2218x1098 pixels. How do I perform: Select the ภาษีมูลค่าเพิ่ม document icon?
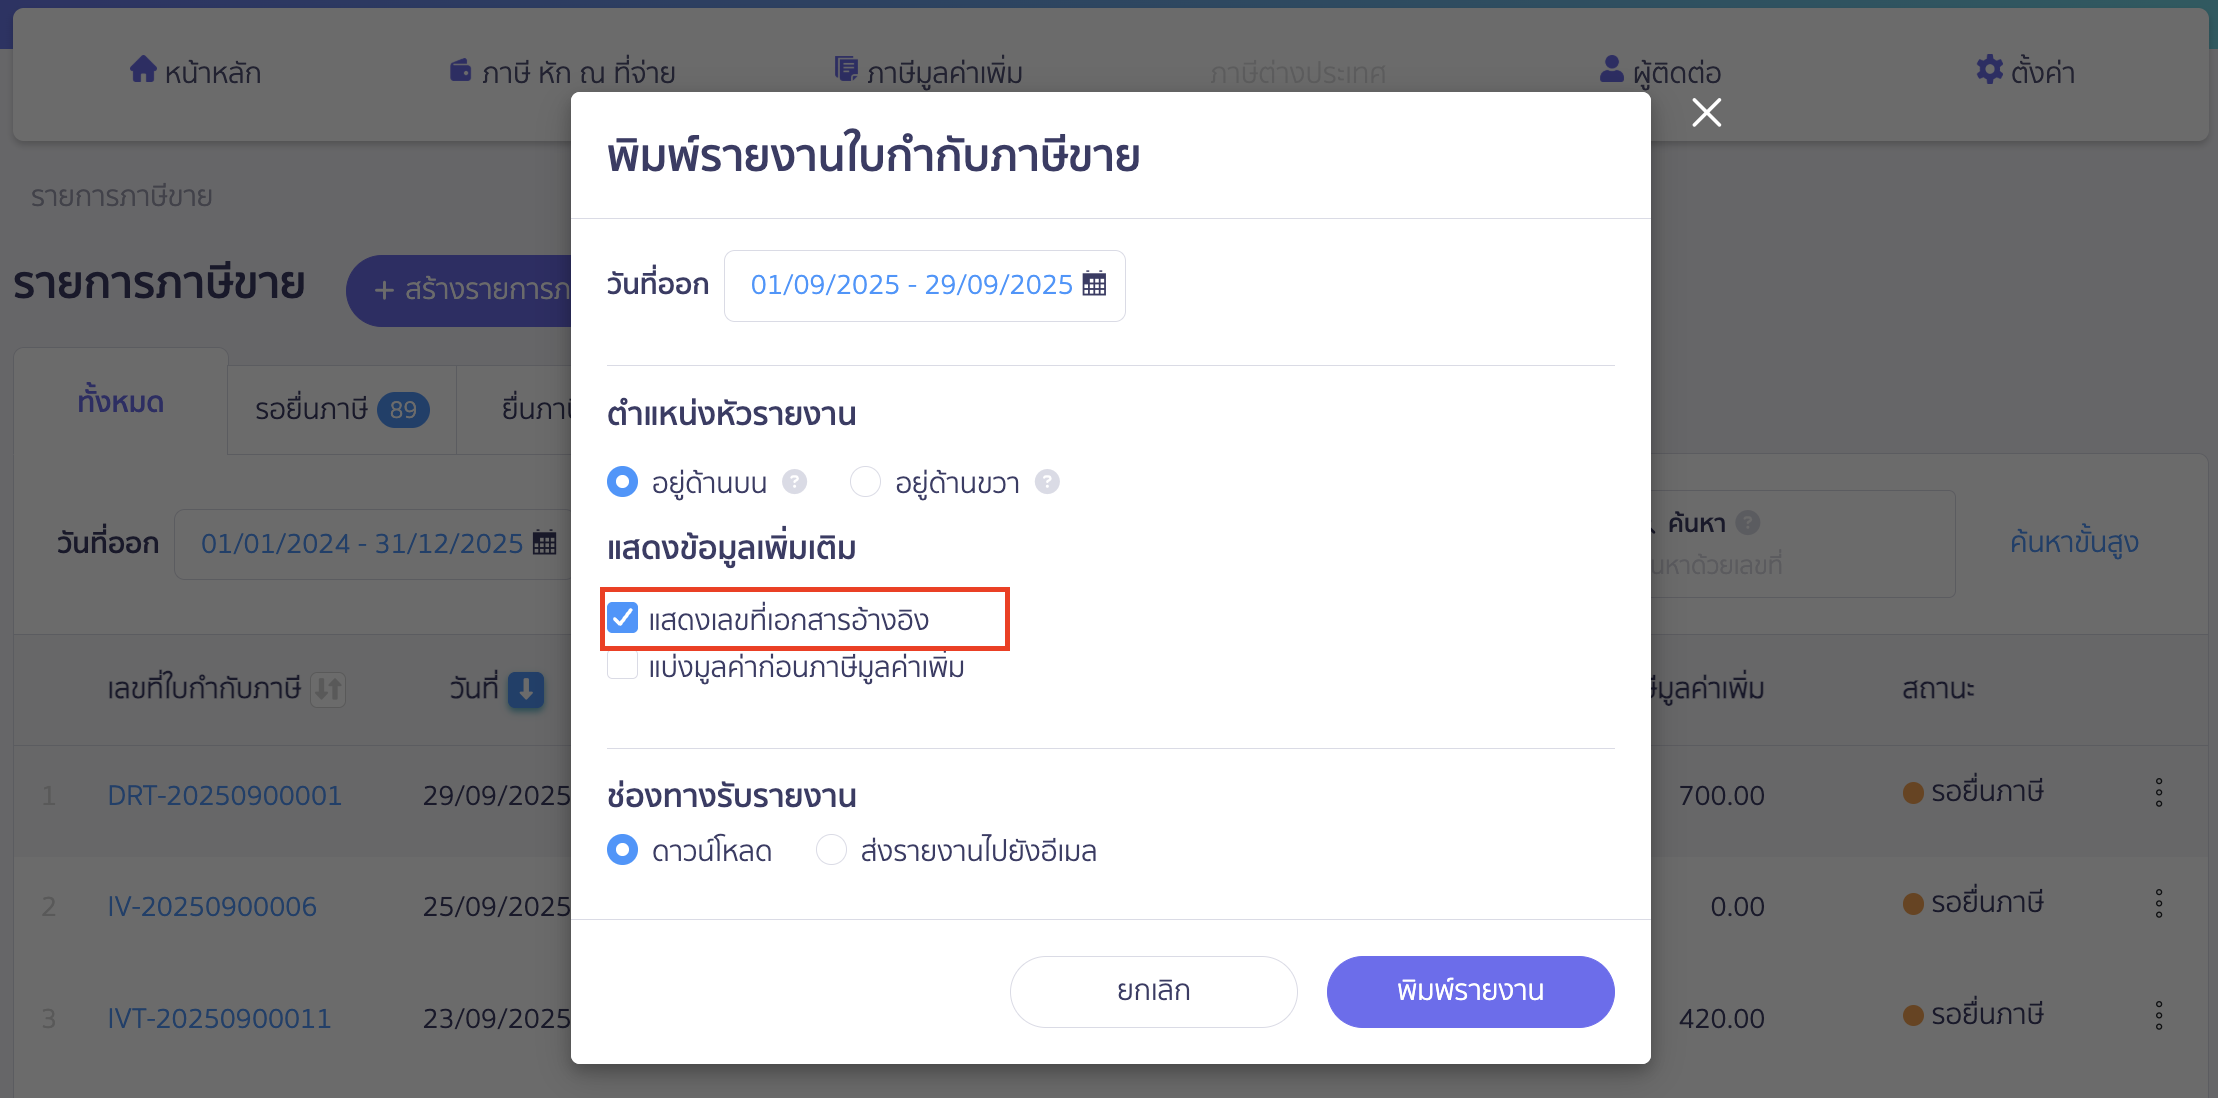845,68
